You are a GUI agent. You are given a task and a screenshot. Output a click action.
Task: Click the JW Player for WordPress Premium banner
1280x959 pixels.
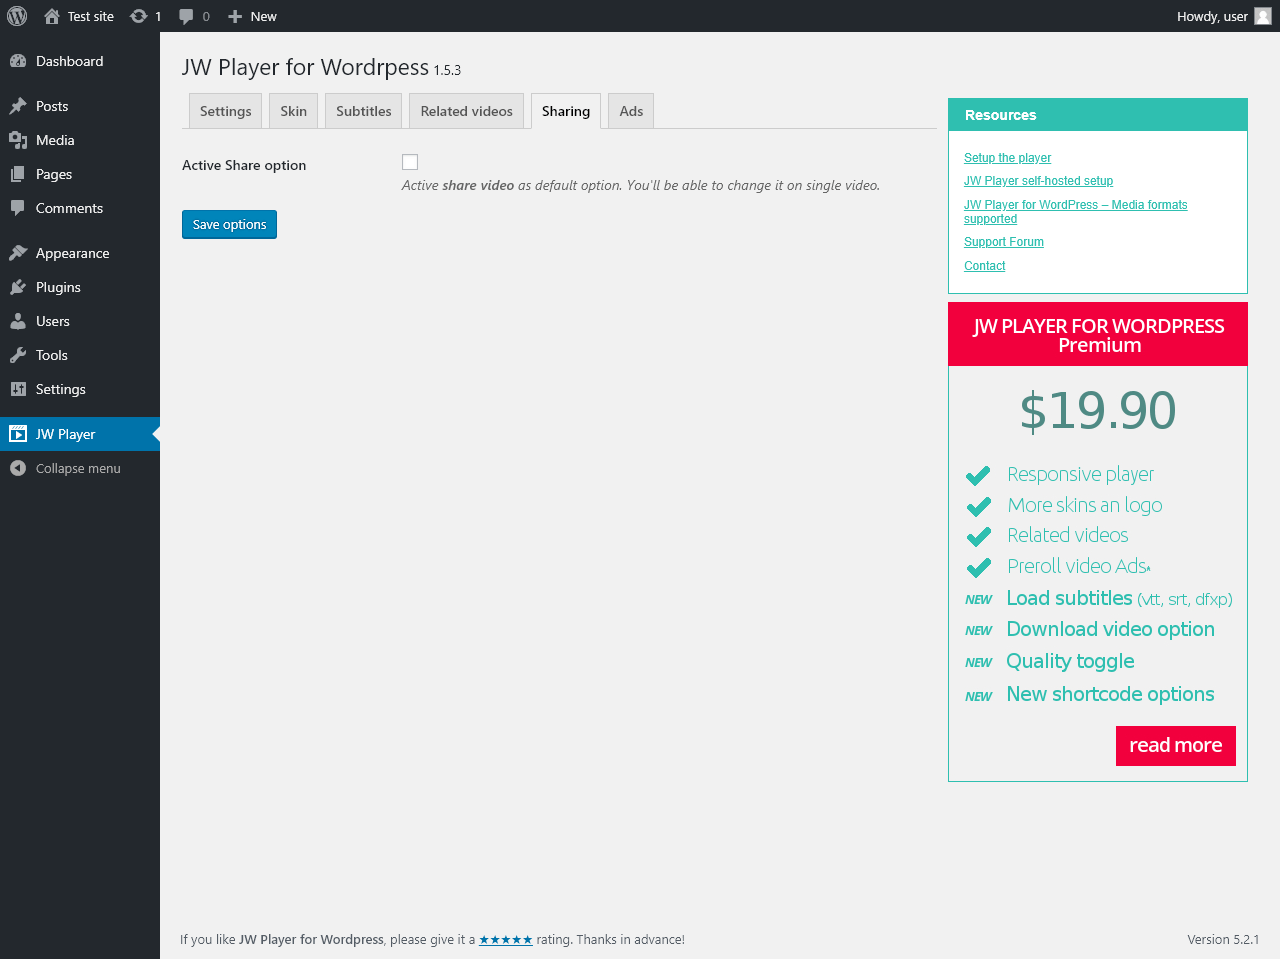pyautogui.click(x=1098, y=334)
